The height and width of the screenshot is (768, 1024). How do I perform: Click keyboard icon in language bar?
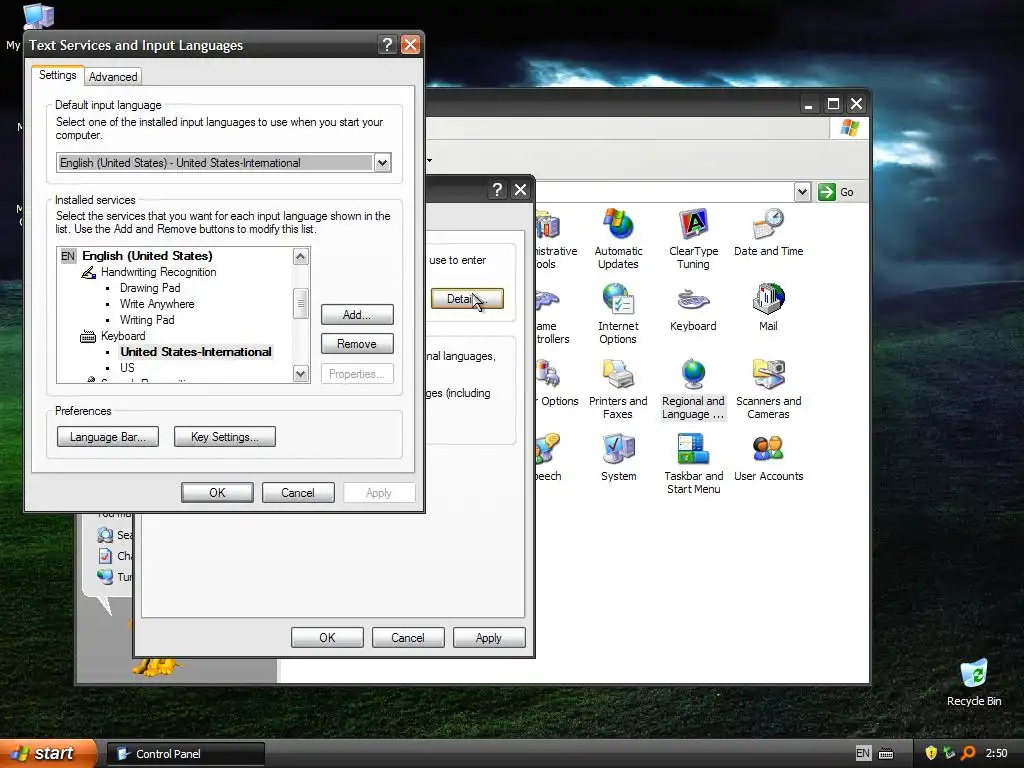click(886, 754)
